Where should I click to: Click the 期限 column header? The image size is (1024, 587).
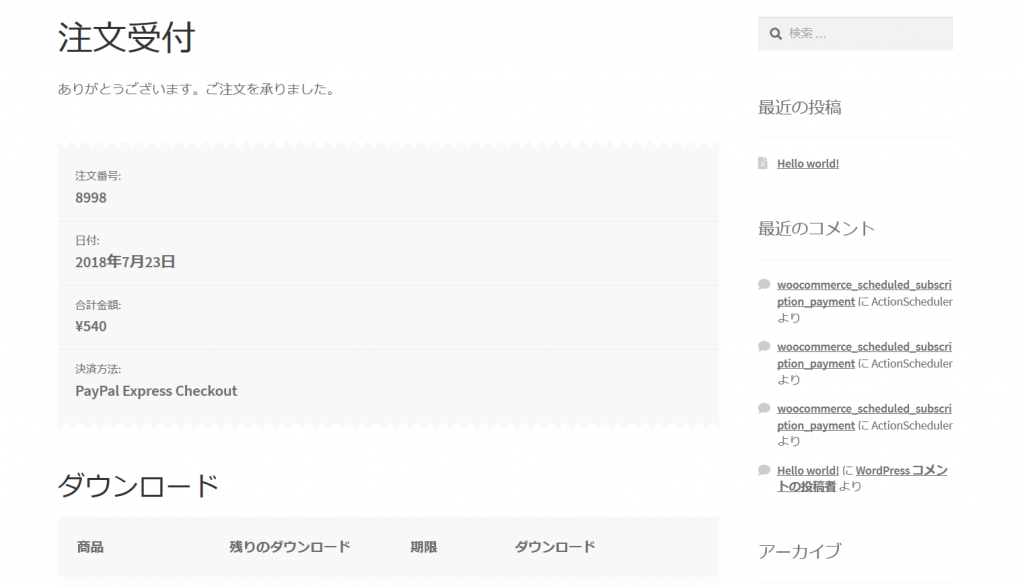(423, 547)
